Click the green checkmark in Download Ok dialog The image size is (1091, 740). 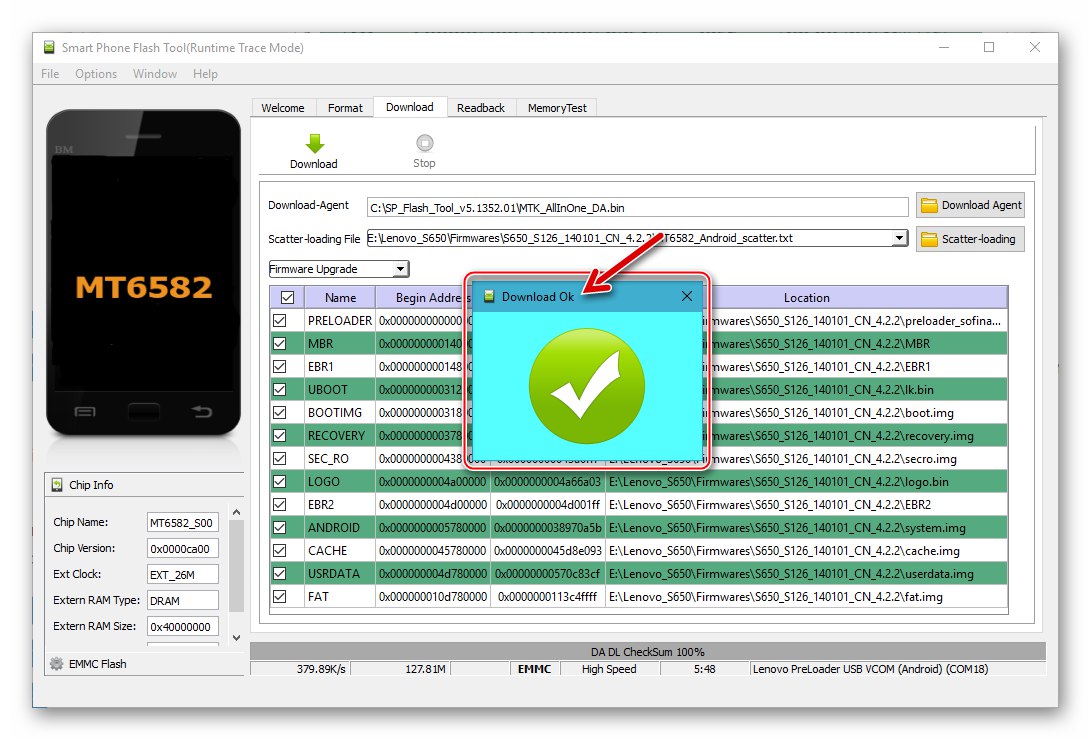point(586,385)
